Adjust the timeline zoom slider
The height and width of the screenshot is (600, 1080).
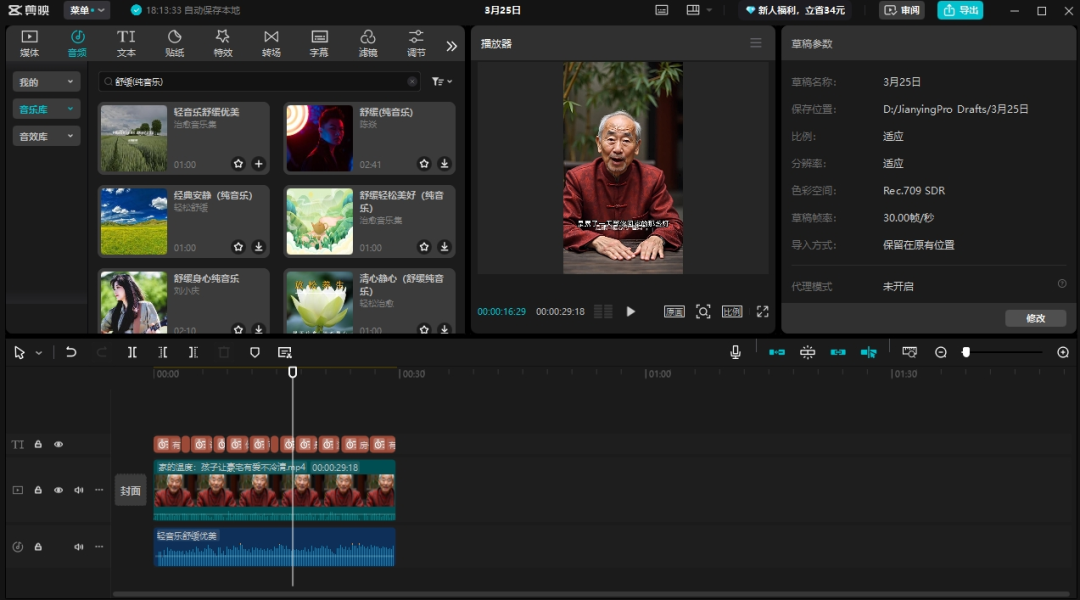[965, 352]
